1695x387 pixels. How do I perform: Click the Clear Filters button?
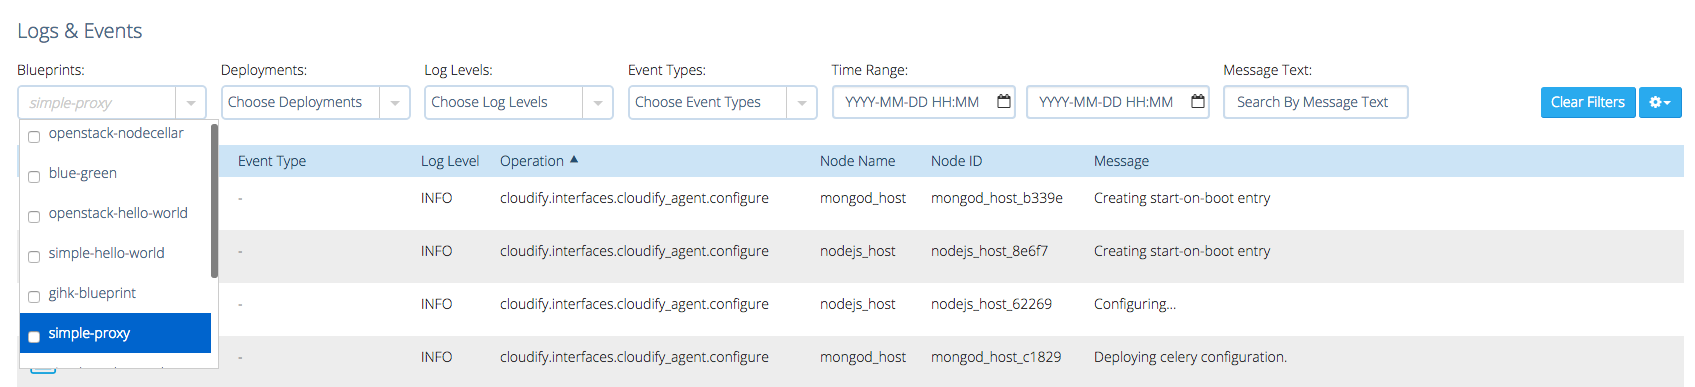(1588, 102)
